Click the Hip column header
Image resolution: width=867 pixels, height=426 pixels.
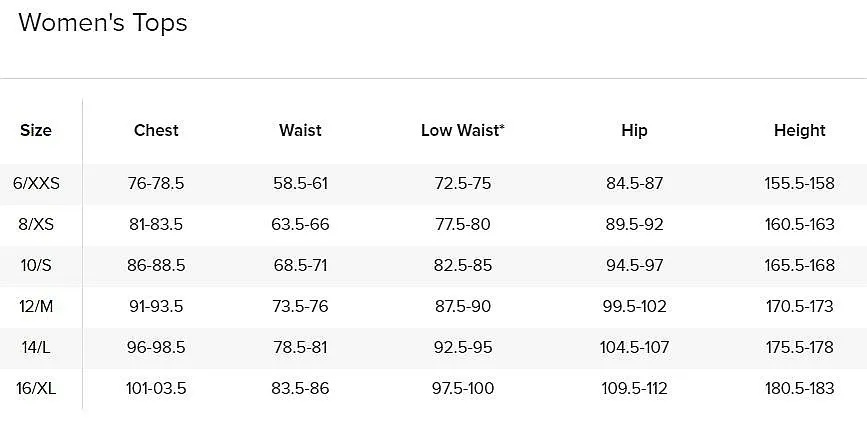pyautogui.click(x=634, y=131)
